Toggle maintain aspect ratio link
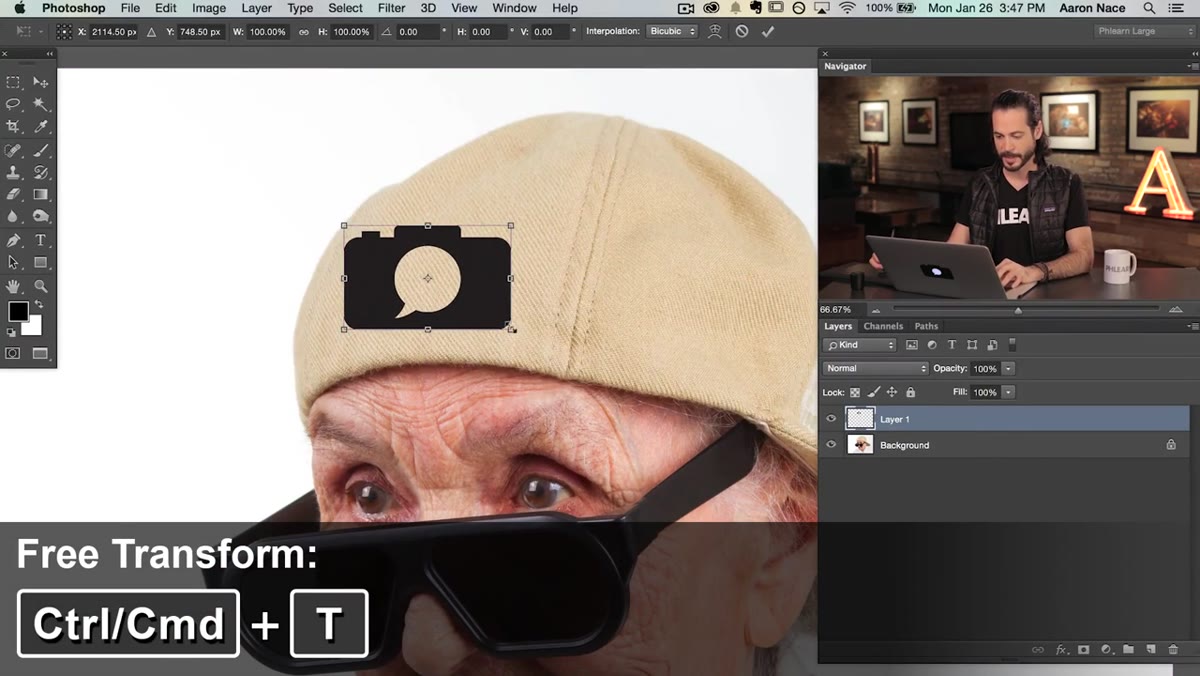Viewport: 1200px width, 676px height. [x=304, y=31]
